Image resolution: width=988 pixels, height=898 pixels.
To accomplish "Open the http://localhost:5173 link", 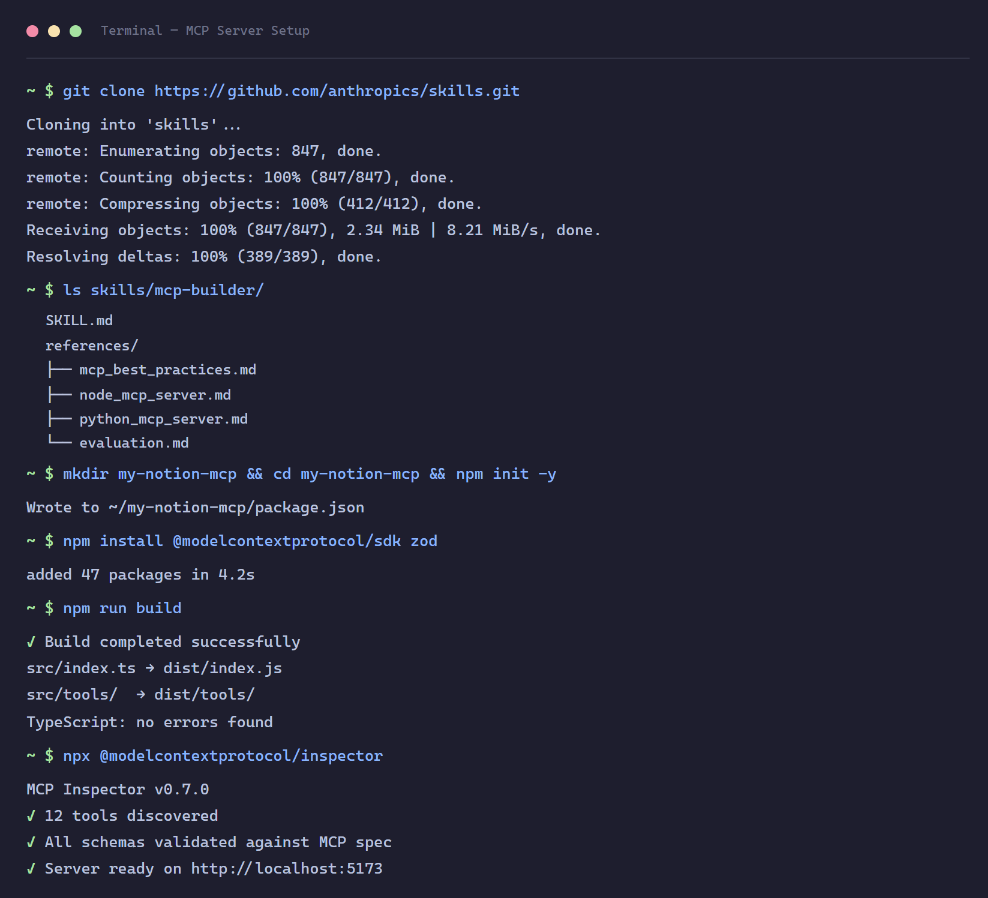I will 287,869.
